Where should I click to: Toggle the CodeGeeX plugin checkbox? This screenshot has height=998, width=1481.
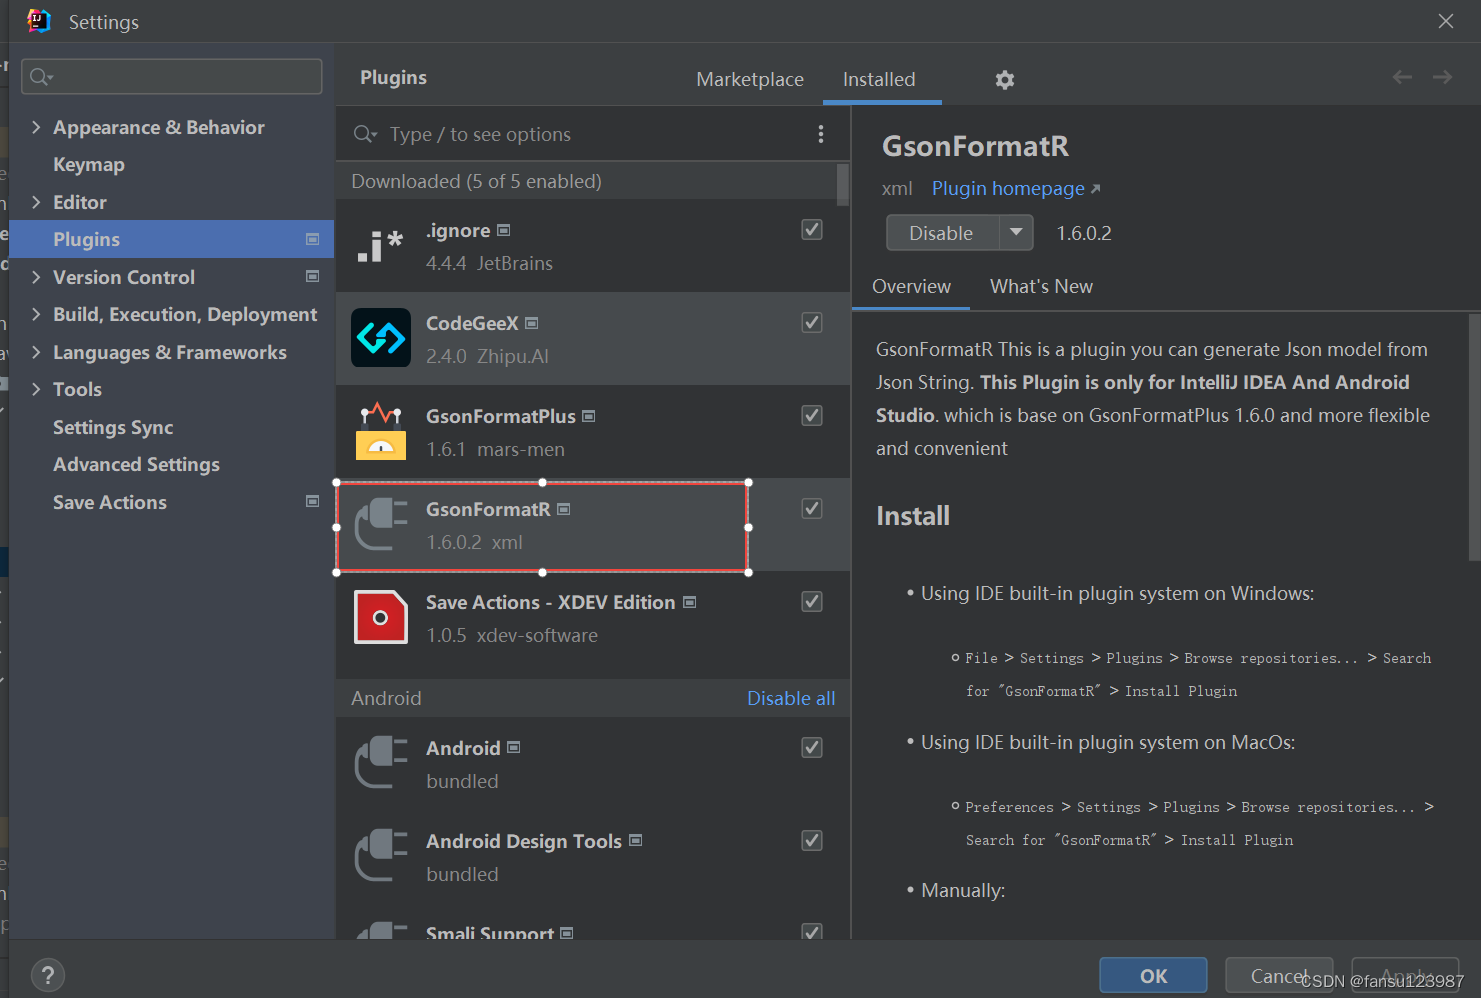tap(812, 323)
